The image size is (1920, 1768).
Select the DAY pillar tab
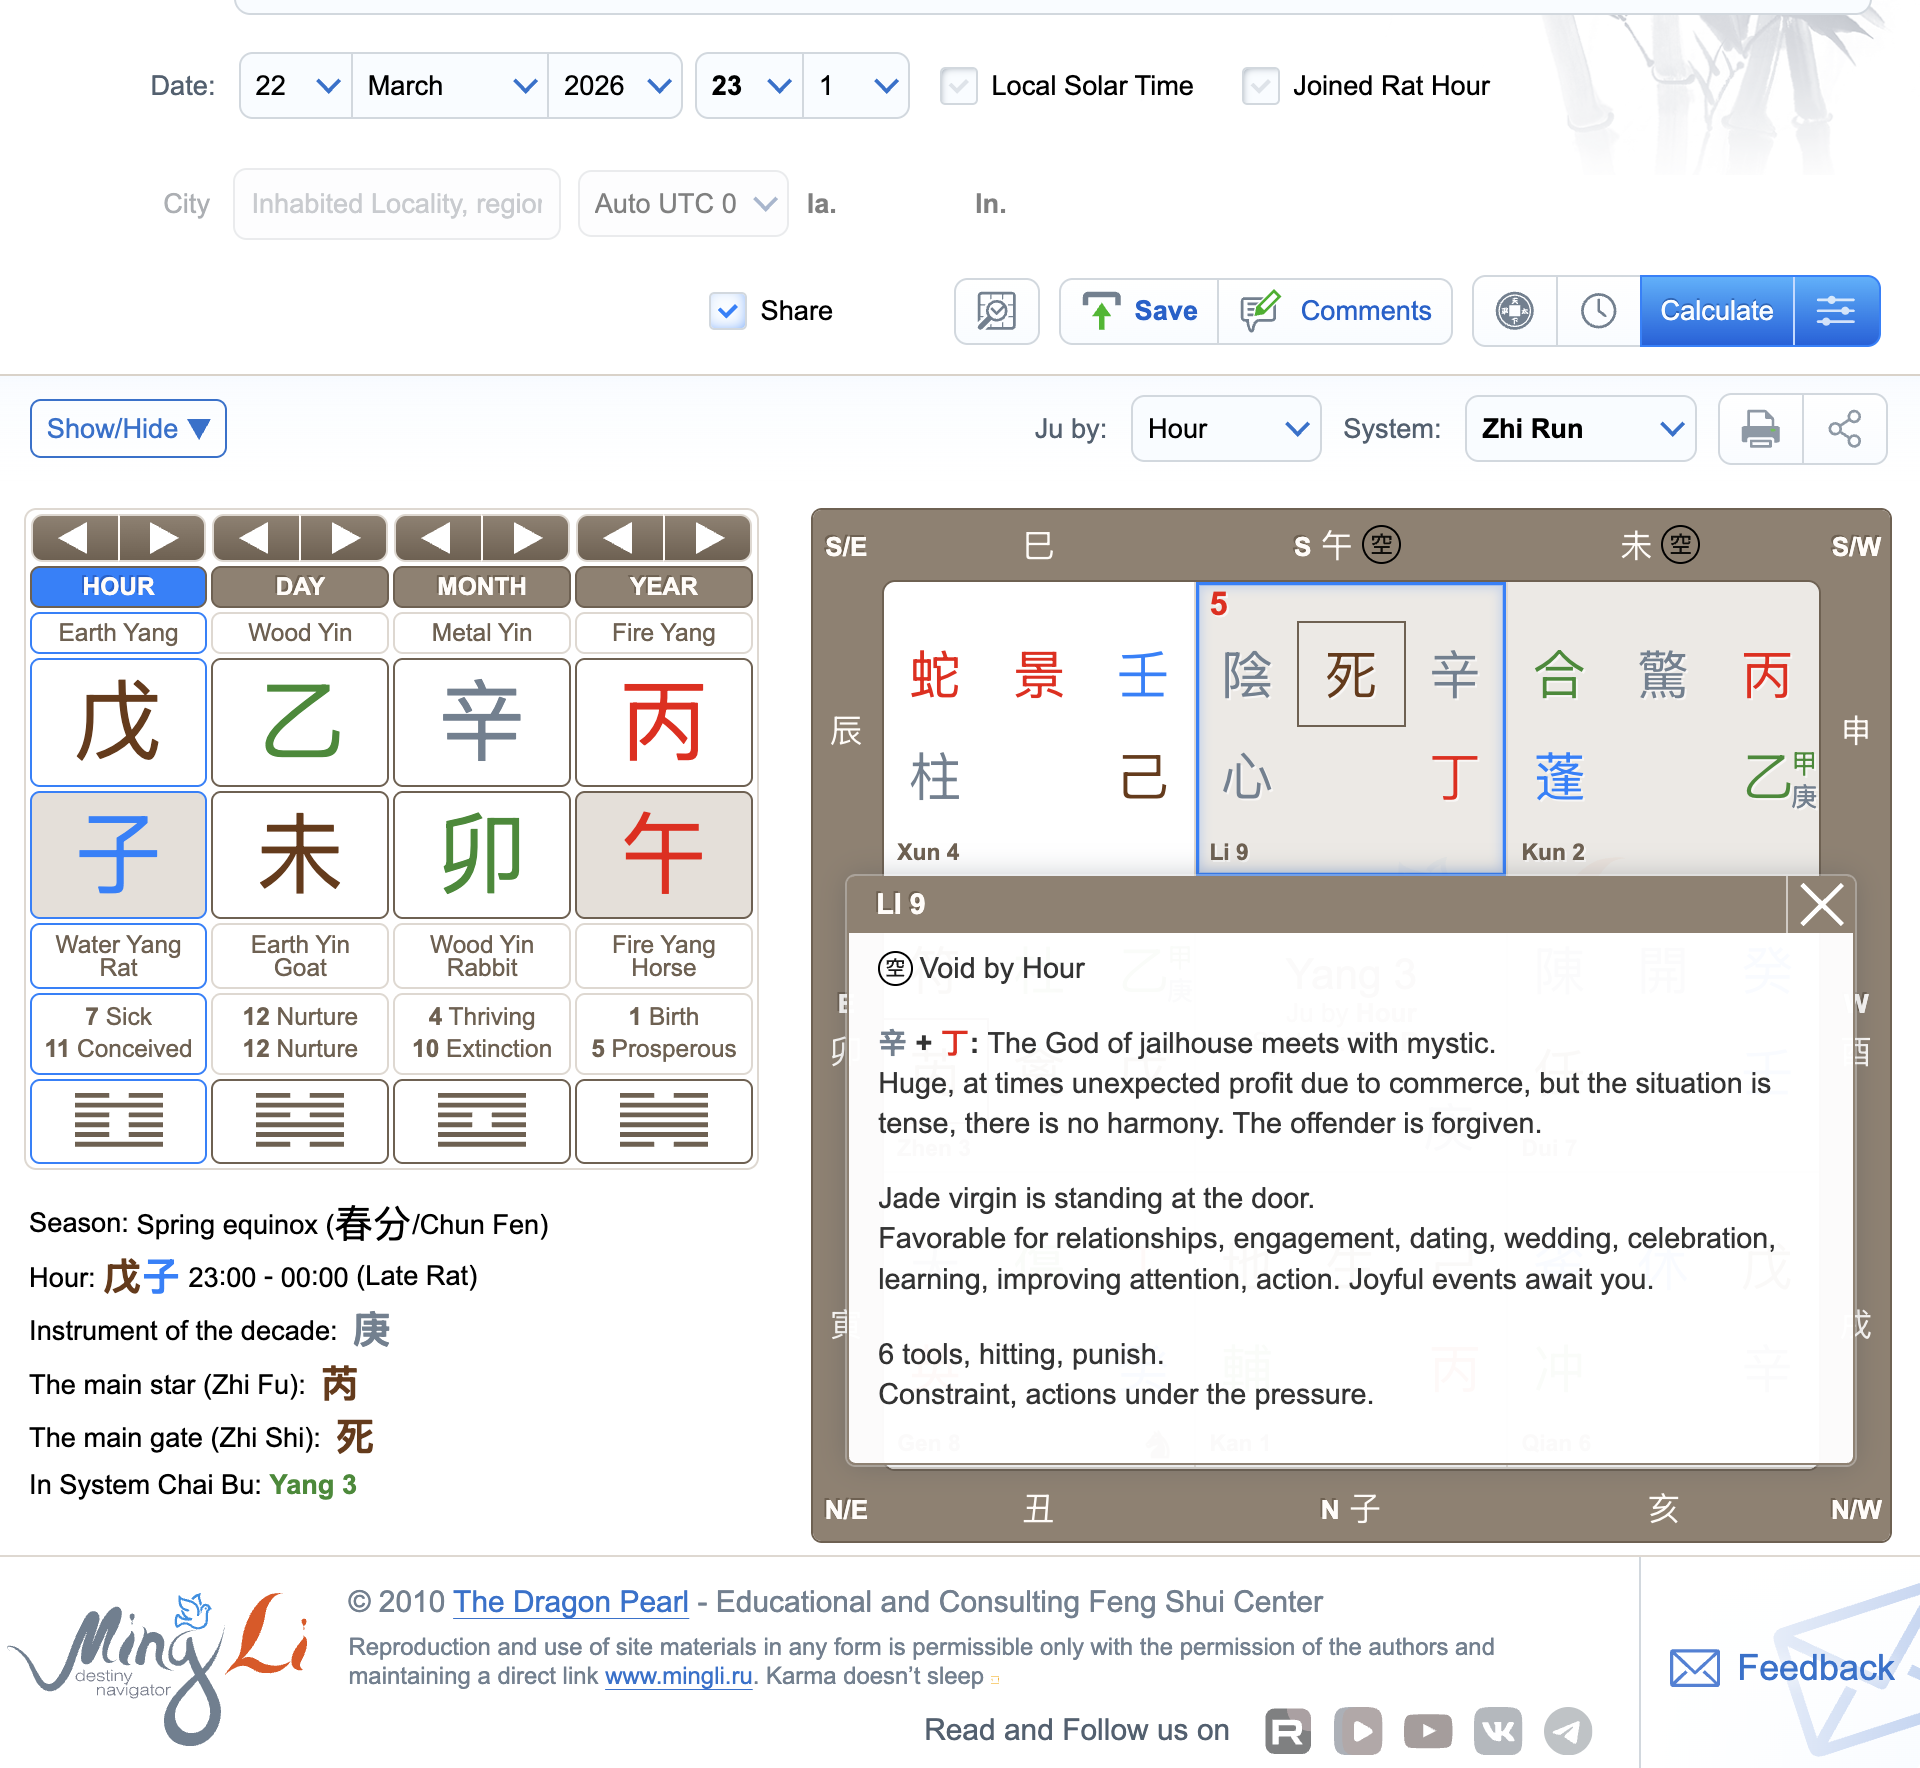click(x=300, y=586)
